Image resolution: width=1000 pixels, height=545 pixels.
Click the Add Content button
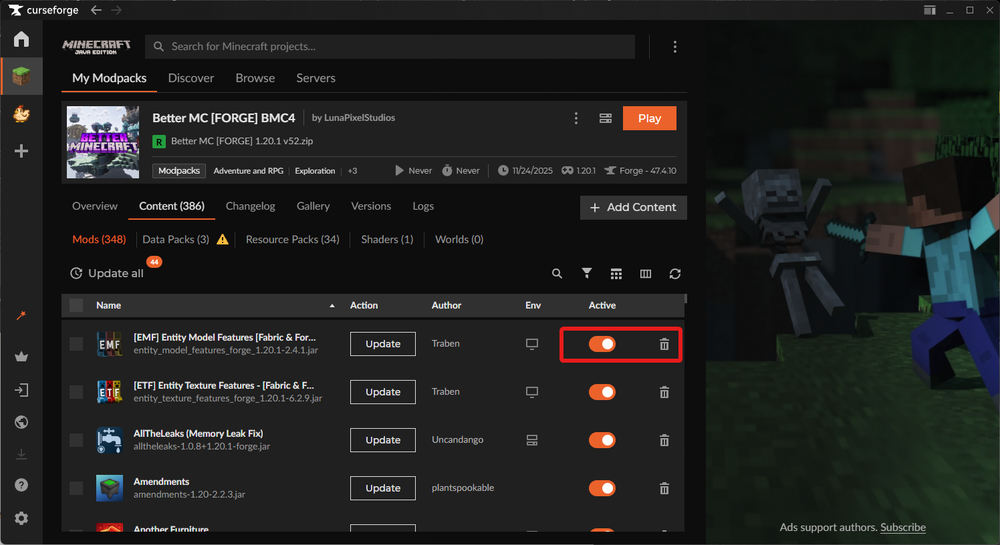pyautogui.click(x=633, y=208)
